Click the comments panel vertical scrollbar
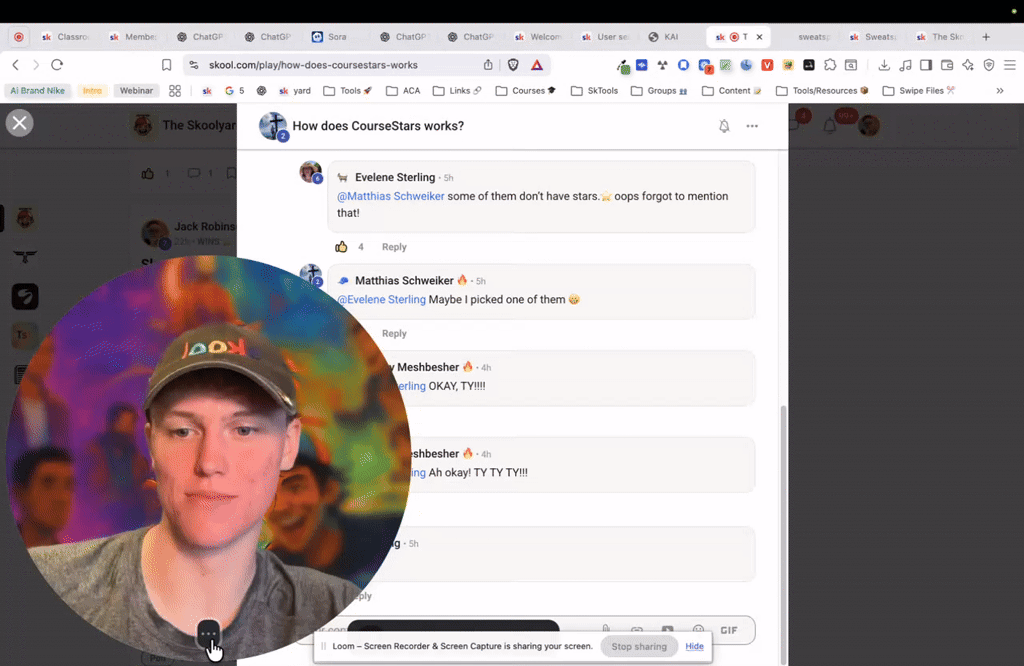The image size is (1024, 666). tap(784, 534)
